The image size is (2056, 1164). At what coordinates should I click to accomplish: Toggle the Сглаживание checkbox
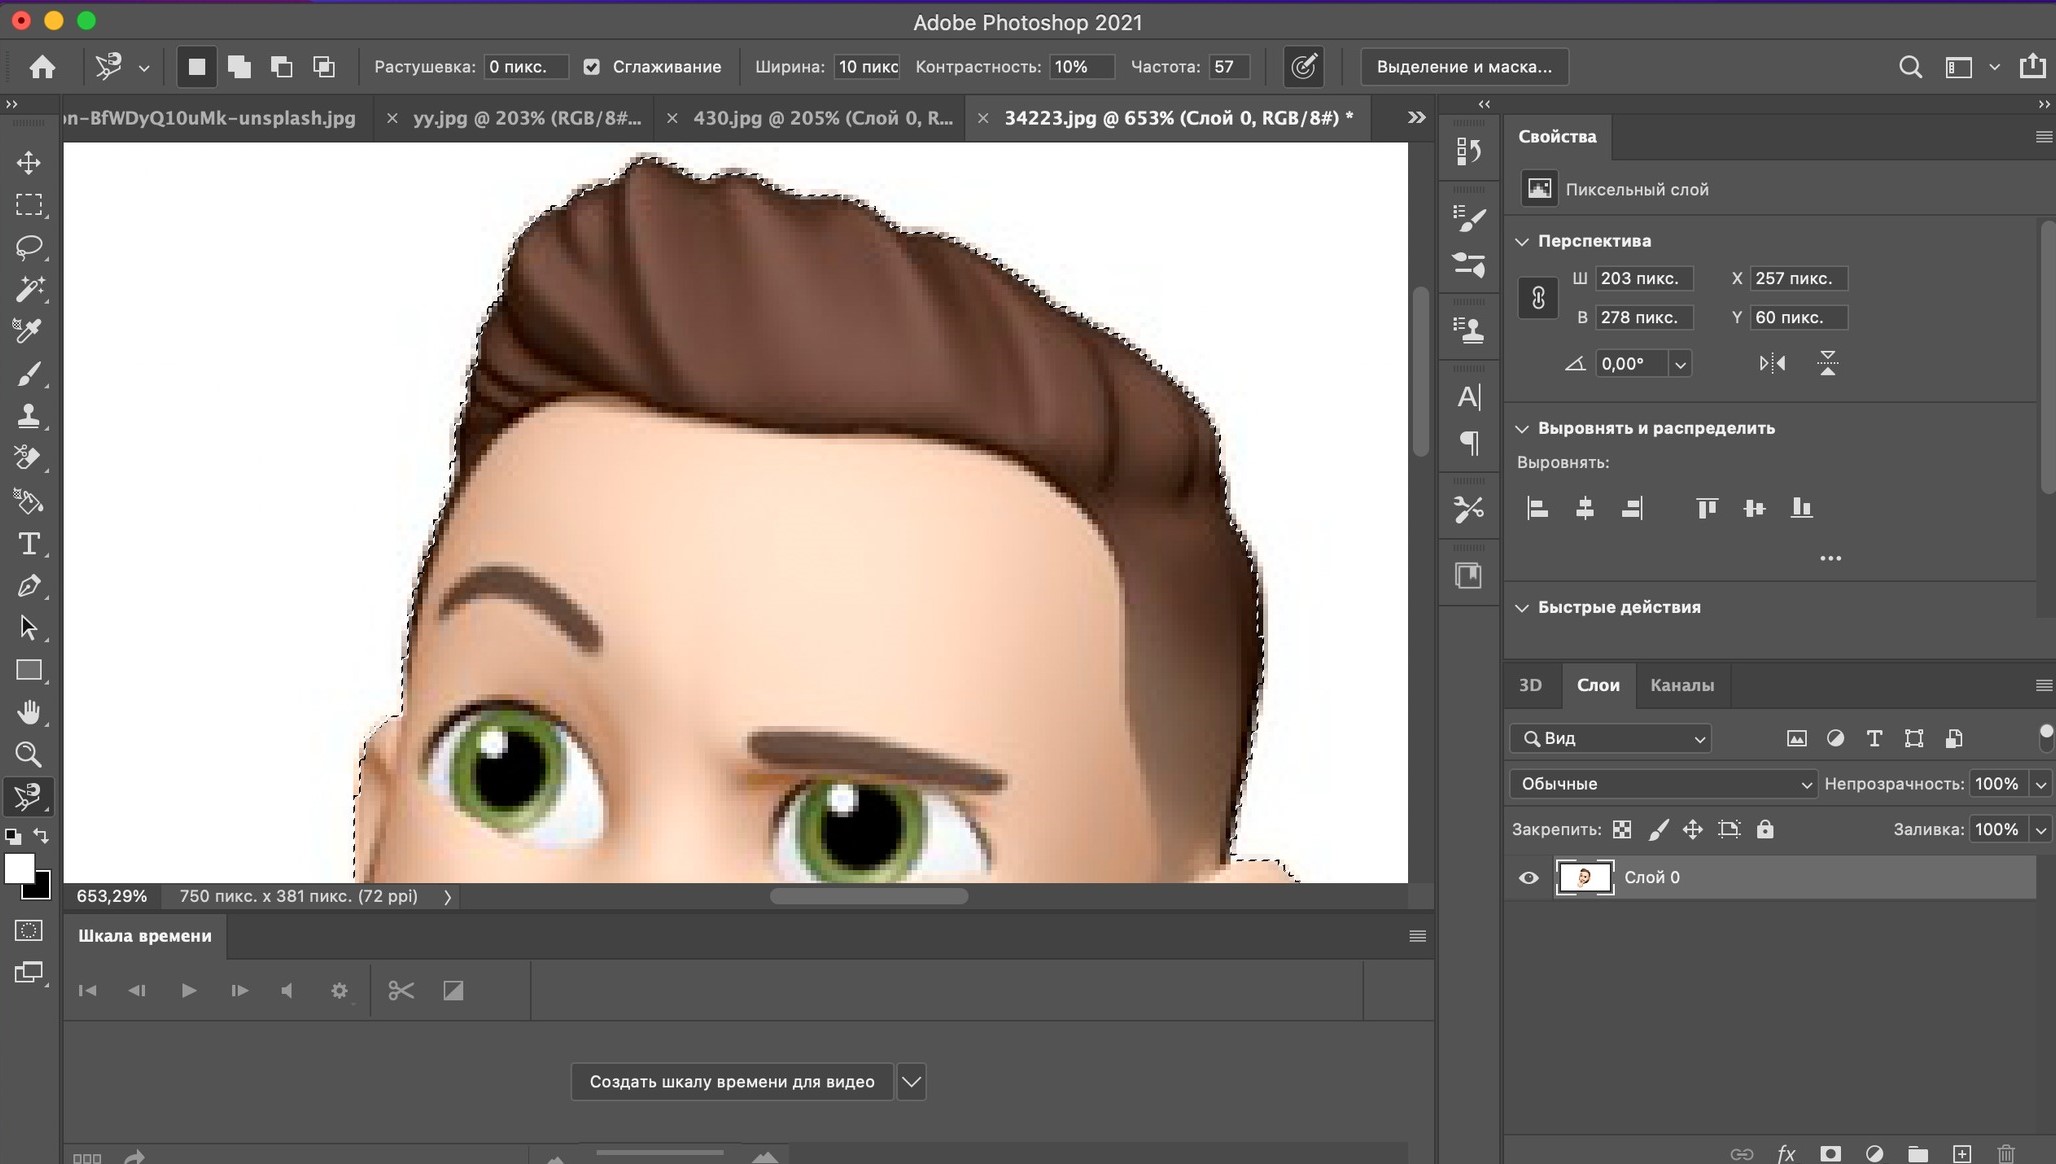point(592,66)
